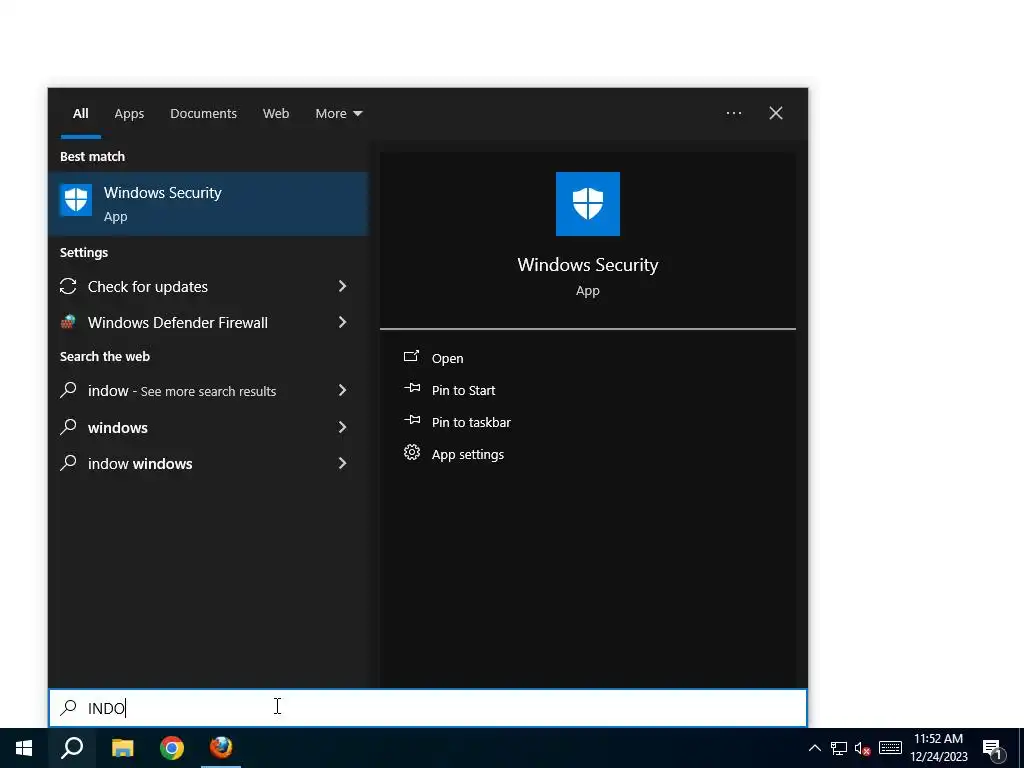Switch to the Apps tab

click(x=129, y=114)
